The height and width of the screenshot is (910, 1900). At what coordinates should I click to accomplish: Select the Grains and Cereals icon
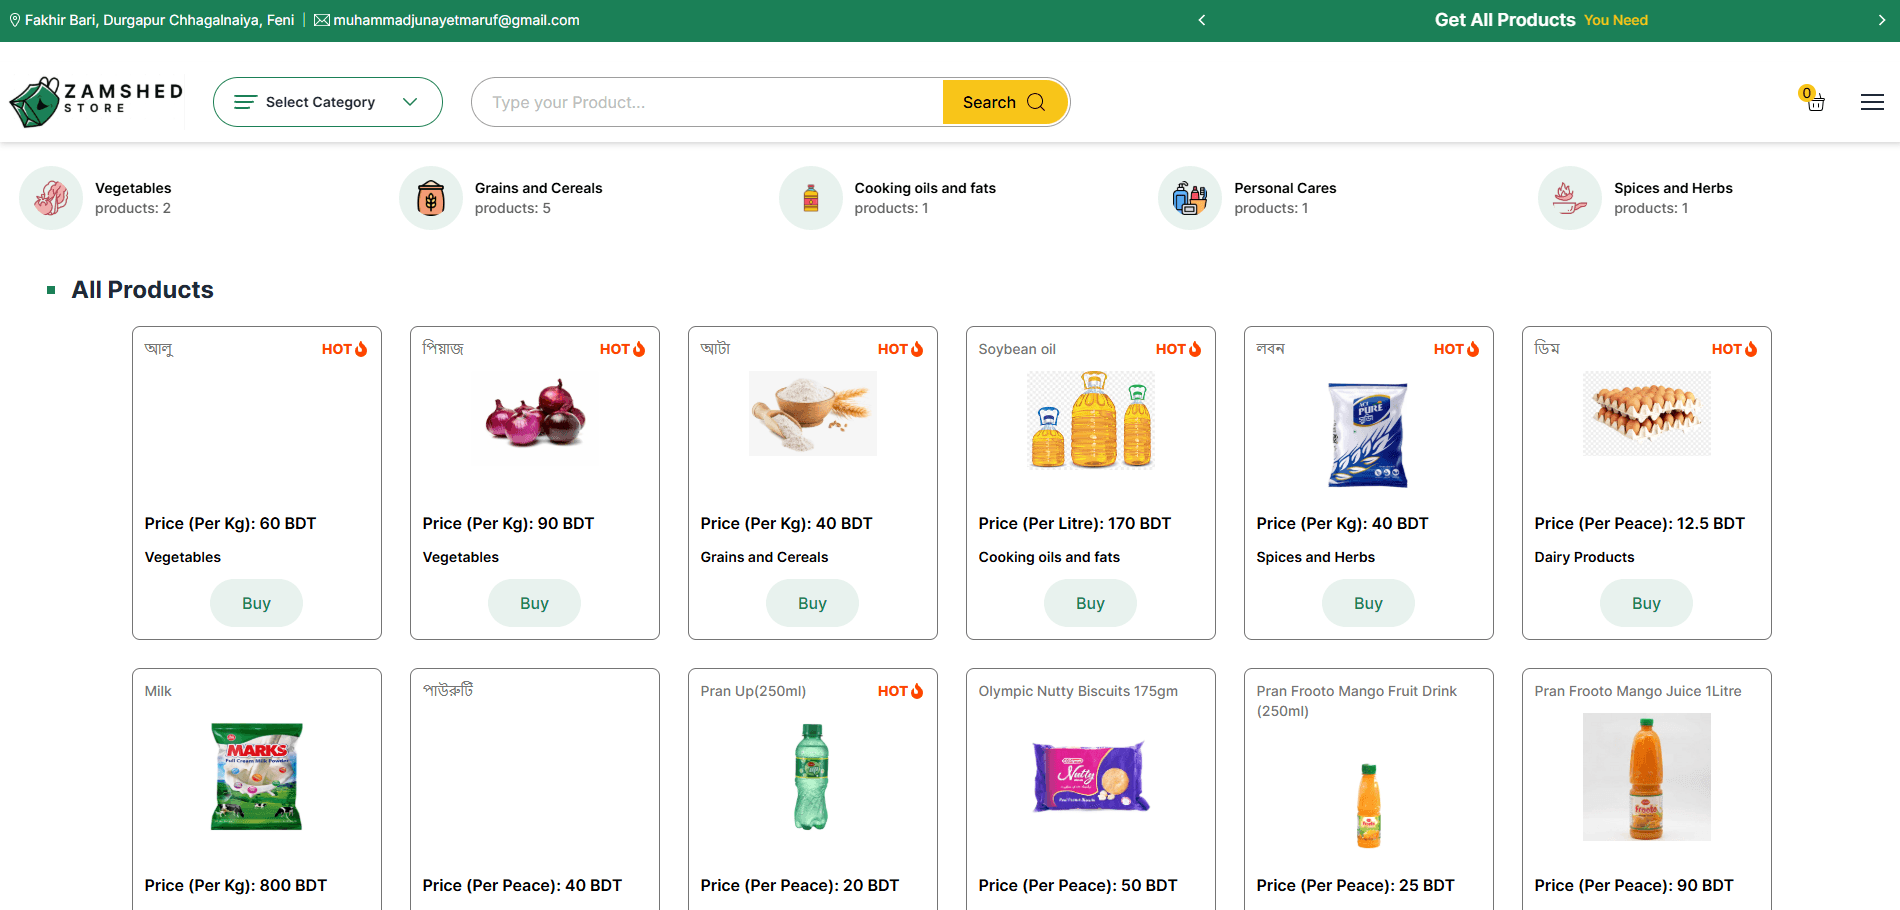pos(431,198)
